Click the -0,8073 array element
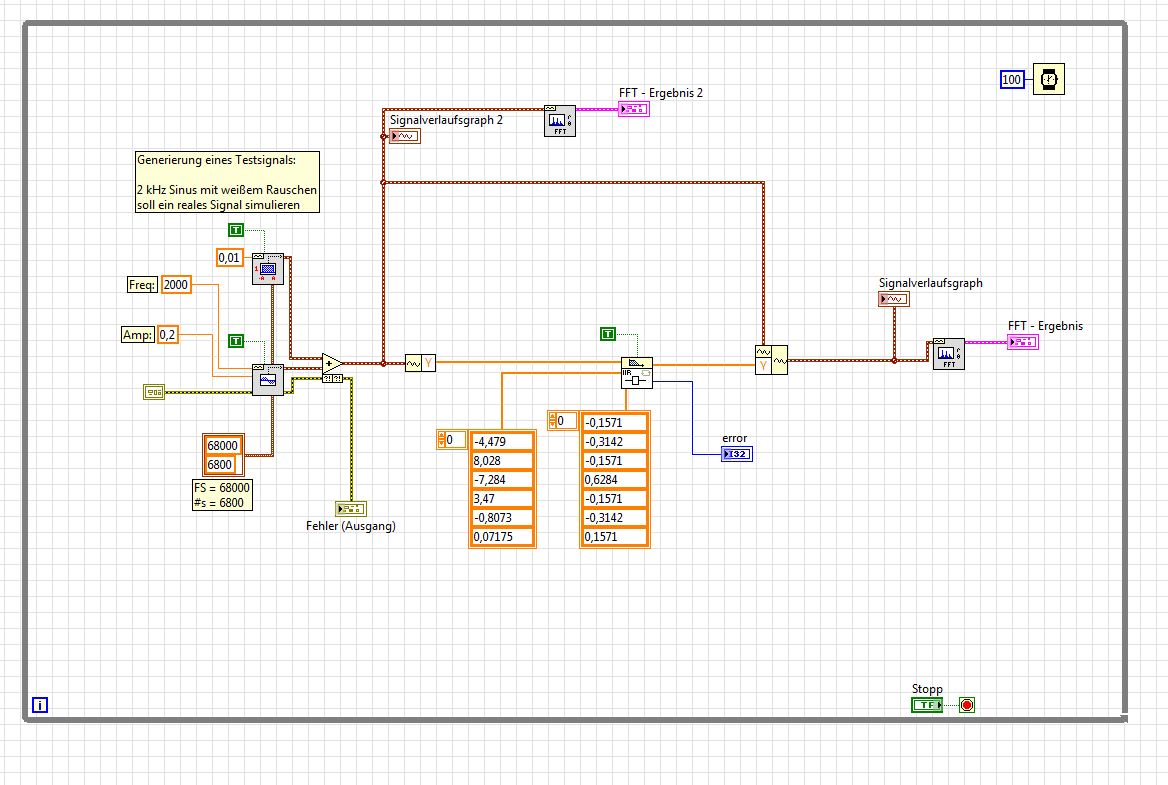This screenshot has height=785, width=1168. click(x=503, y=518)
